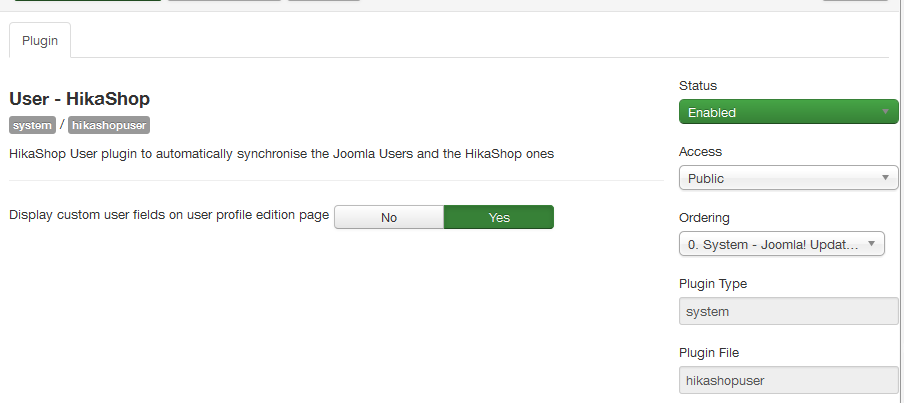
Task: Click the Plugin Type field containing 'system'
Action: tap(788, 311)
